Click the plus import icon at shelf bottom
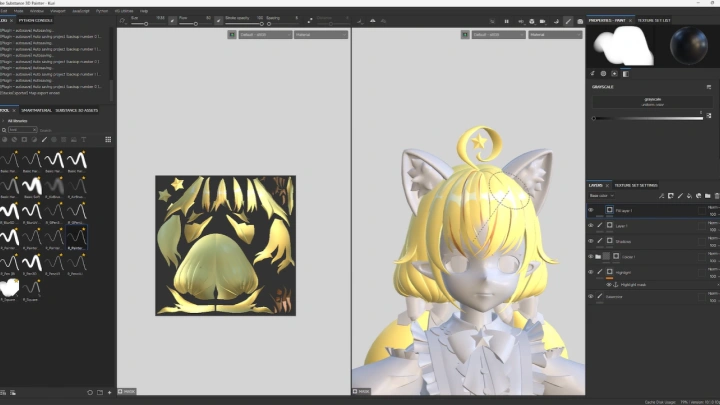 coord(109,393)
